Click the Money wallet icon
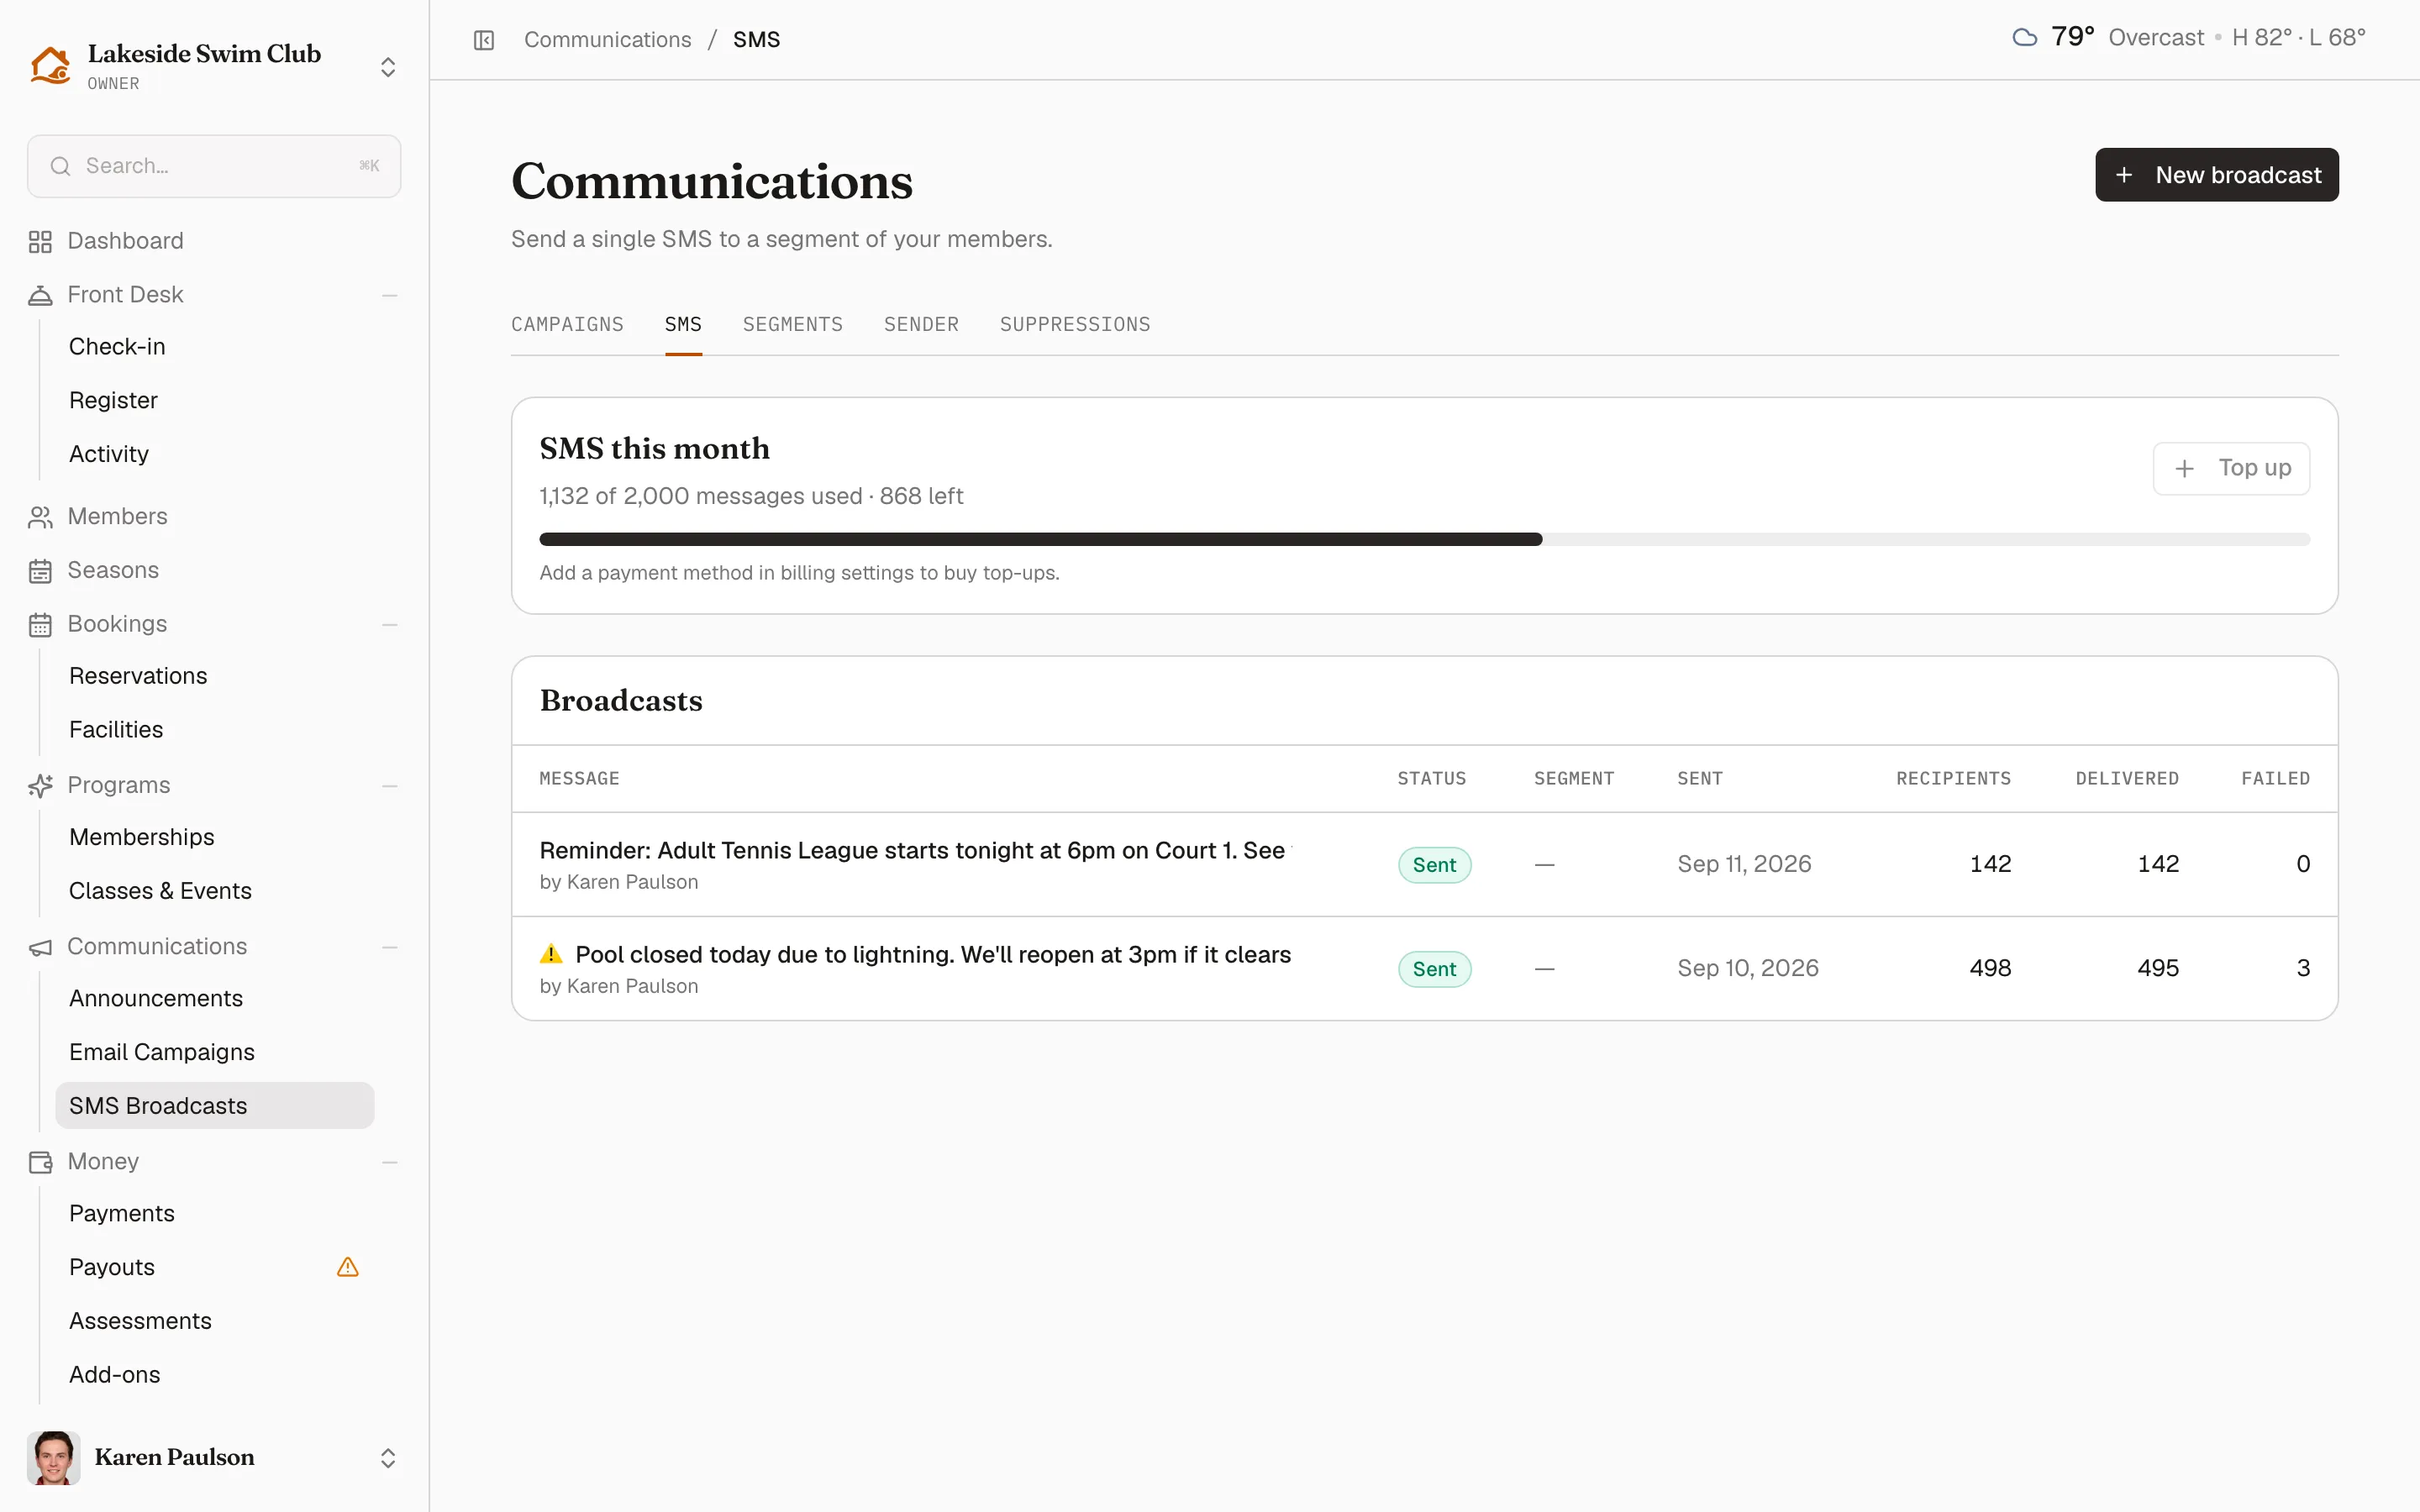The height and width of the screenshot is (1512, 2420). [40, 1162]
